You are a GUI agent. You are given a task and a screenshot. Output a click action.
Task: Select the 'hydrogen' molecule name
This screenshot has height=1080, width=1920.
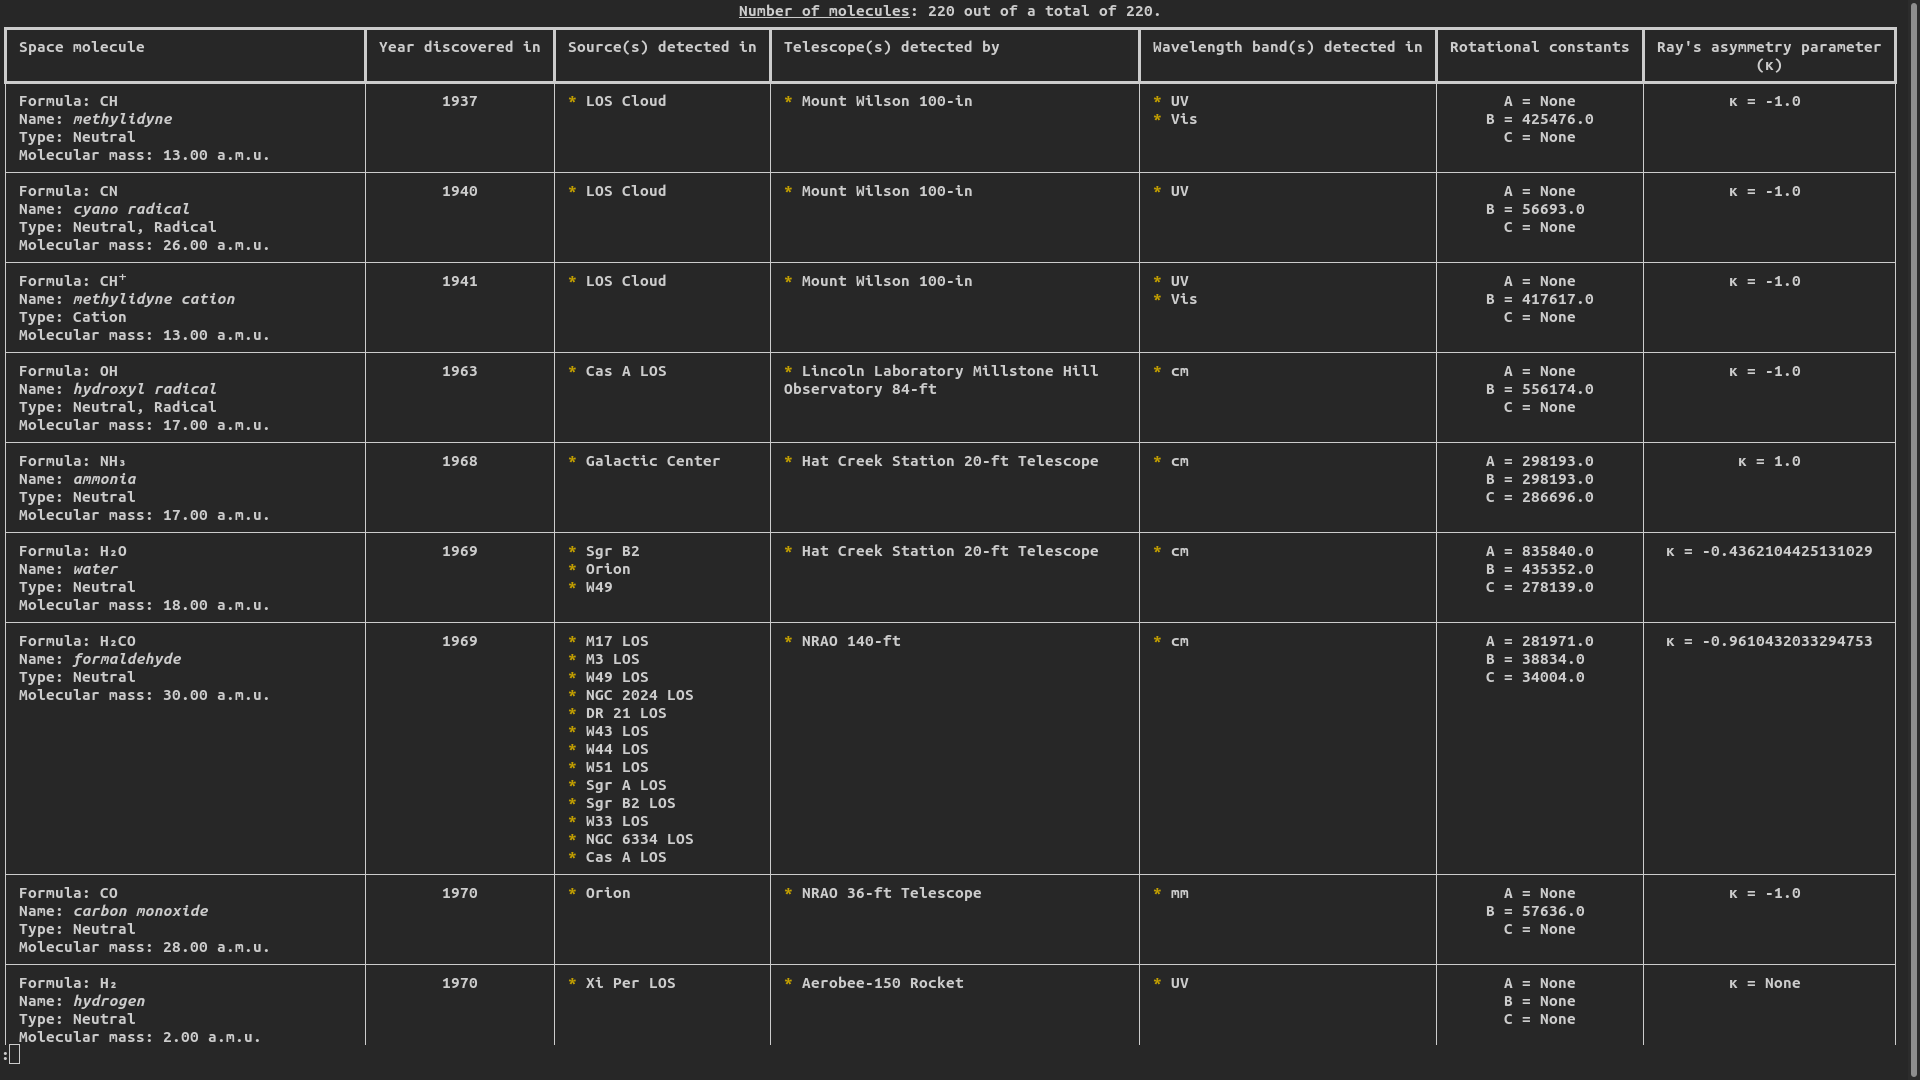click(109, 1001)
